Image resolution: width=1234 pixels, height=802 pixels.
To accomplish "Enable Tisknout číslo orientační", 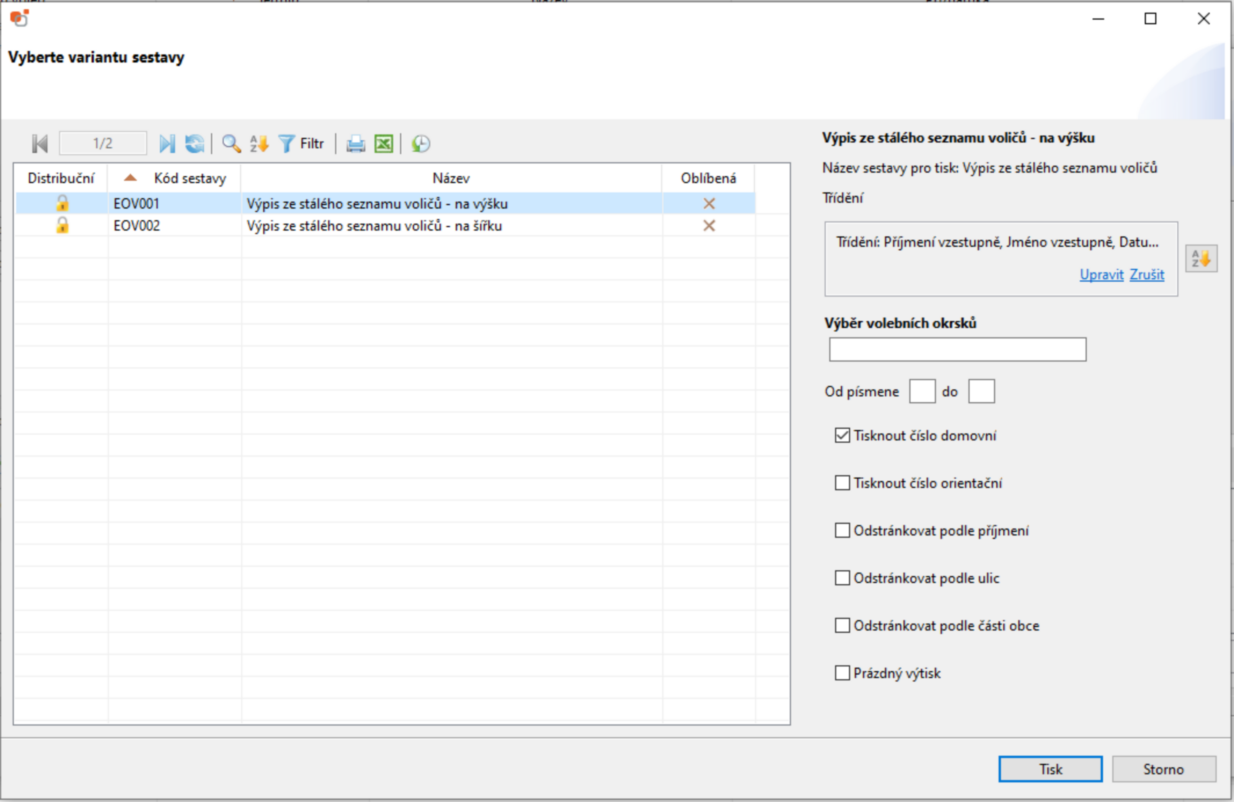I will 842,483.
